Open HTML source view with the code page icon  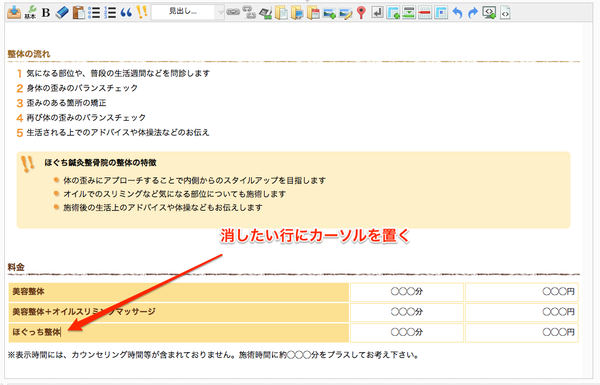[x=505, y=13]
